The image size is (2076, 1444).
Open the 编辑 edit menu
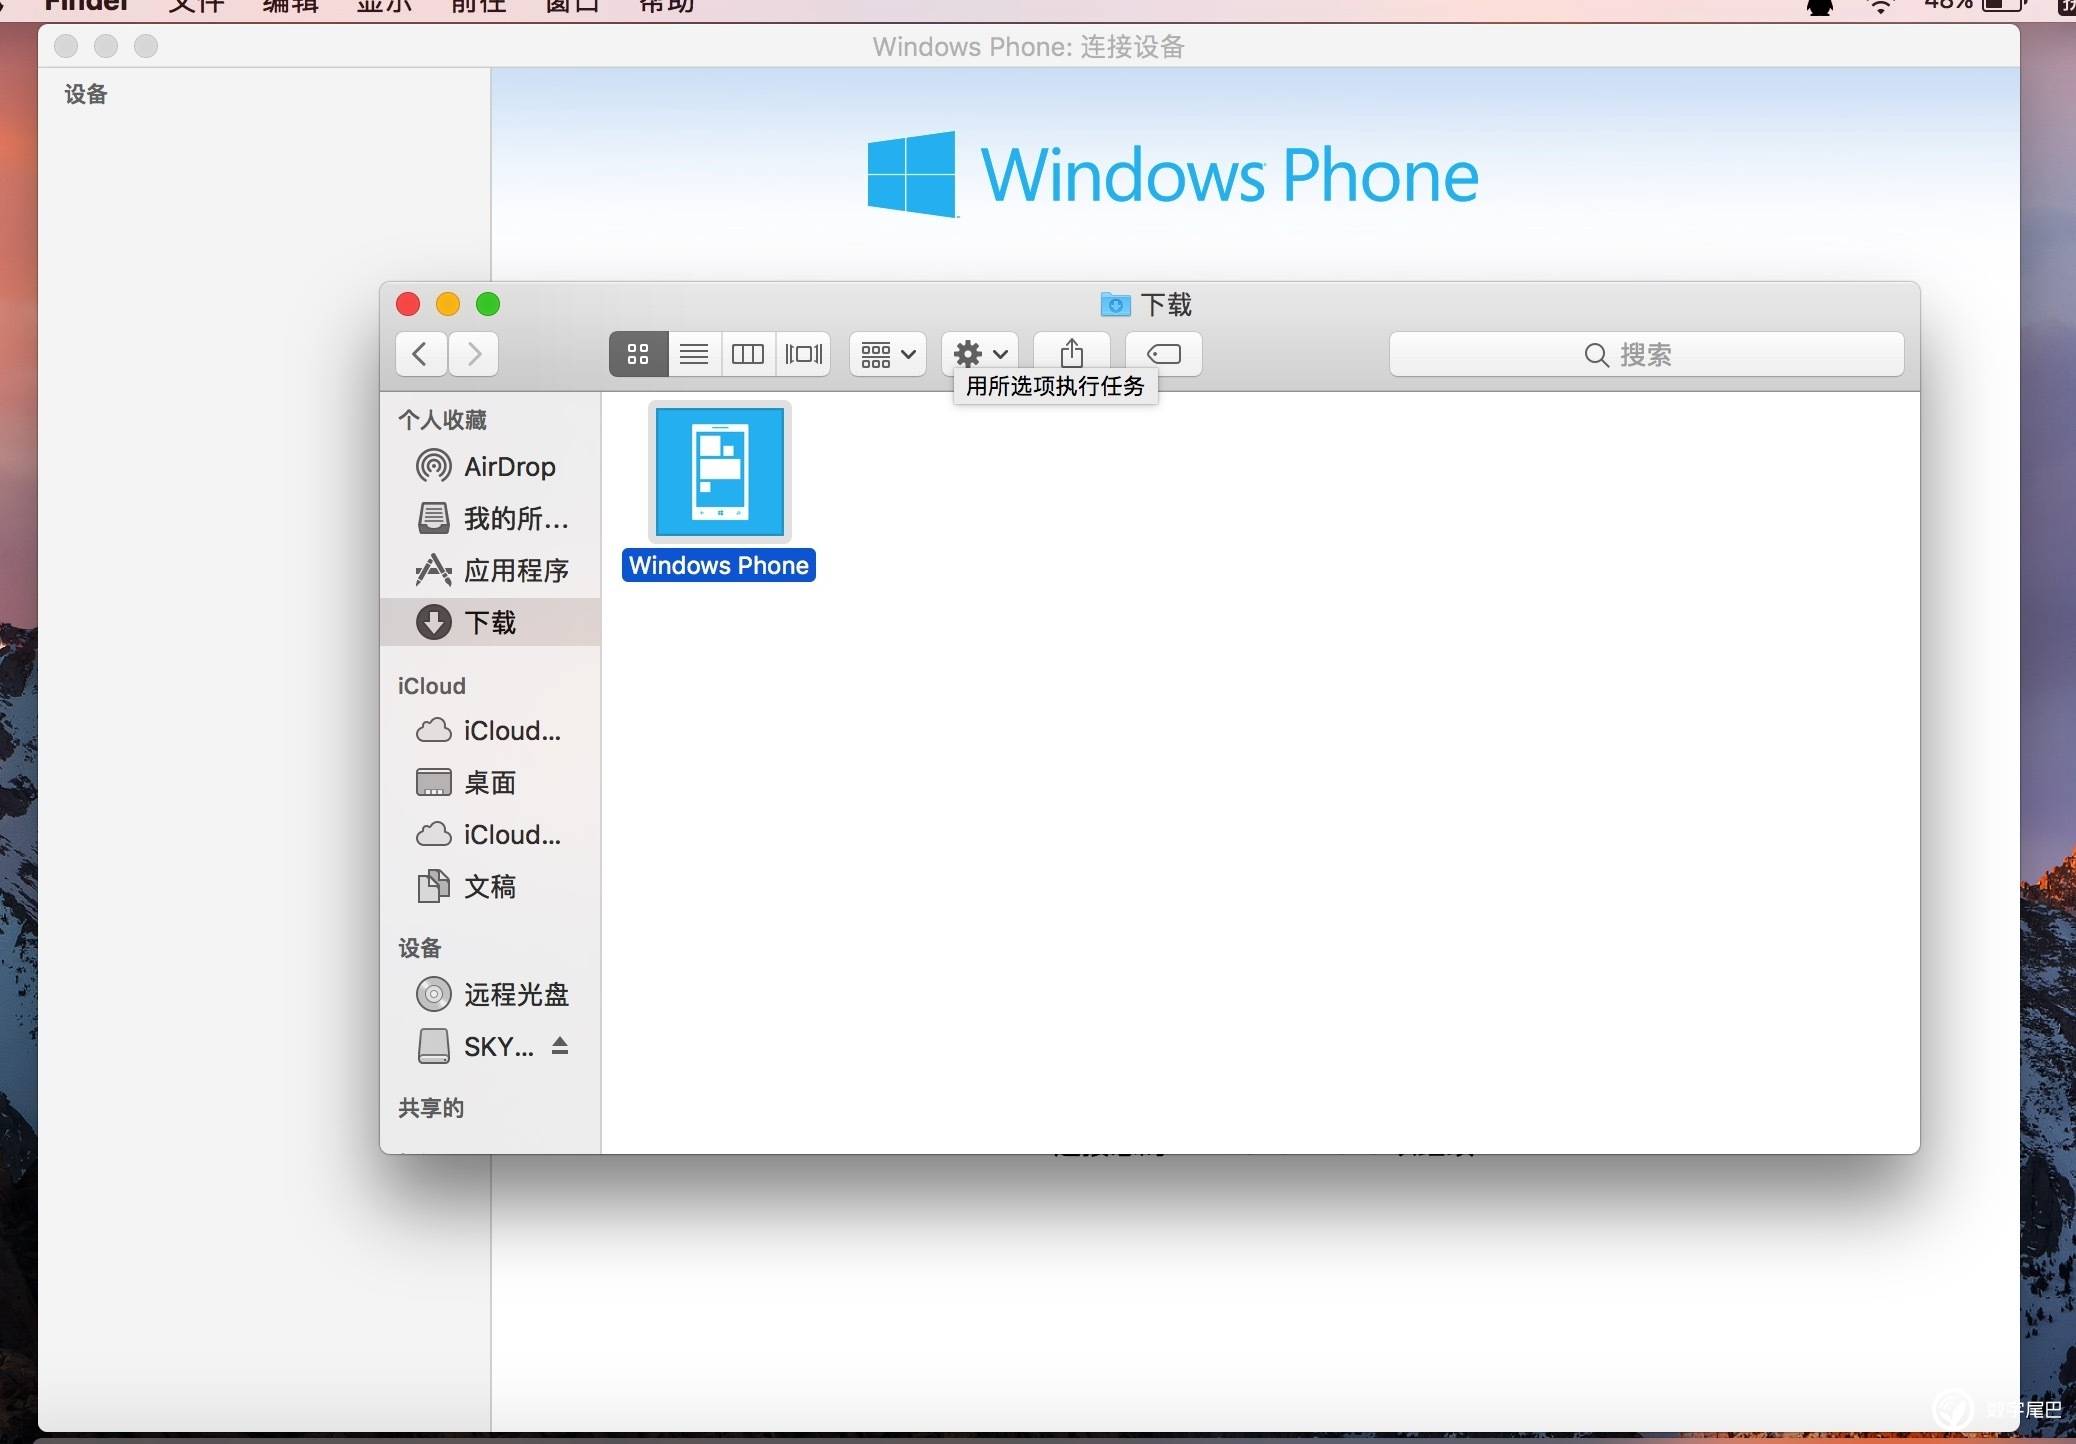(x=290, y=5)
